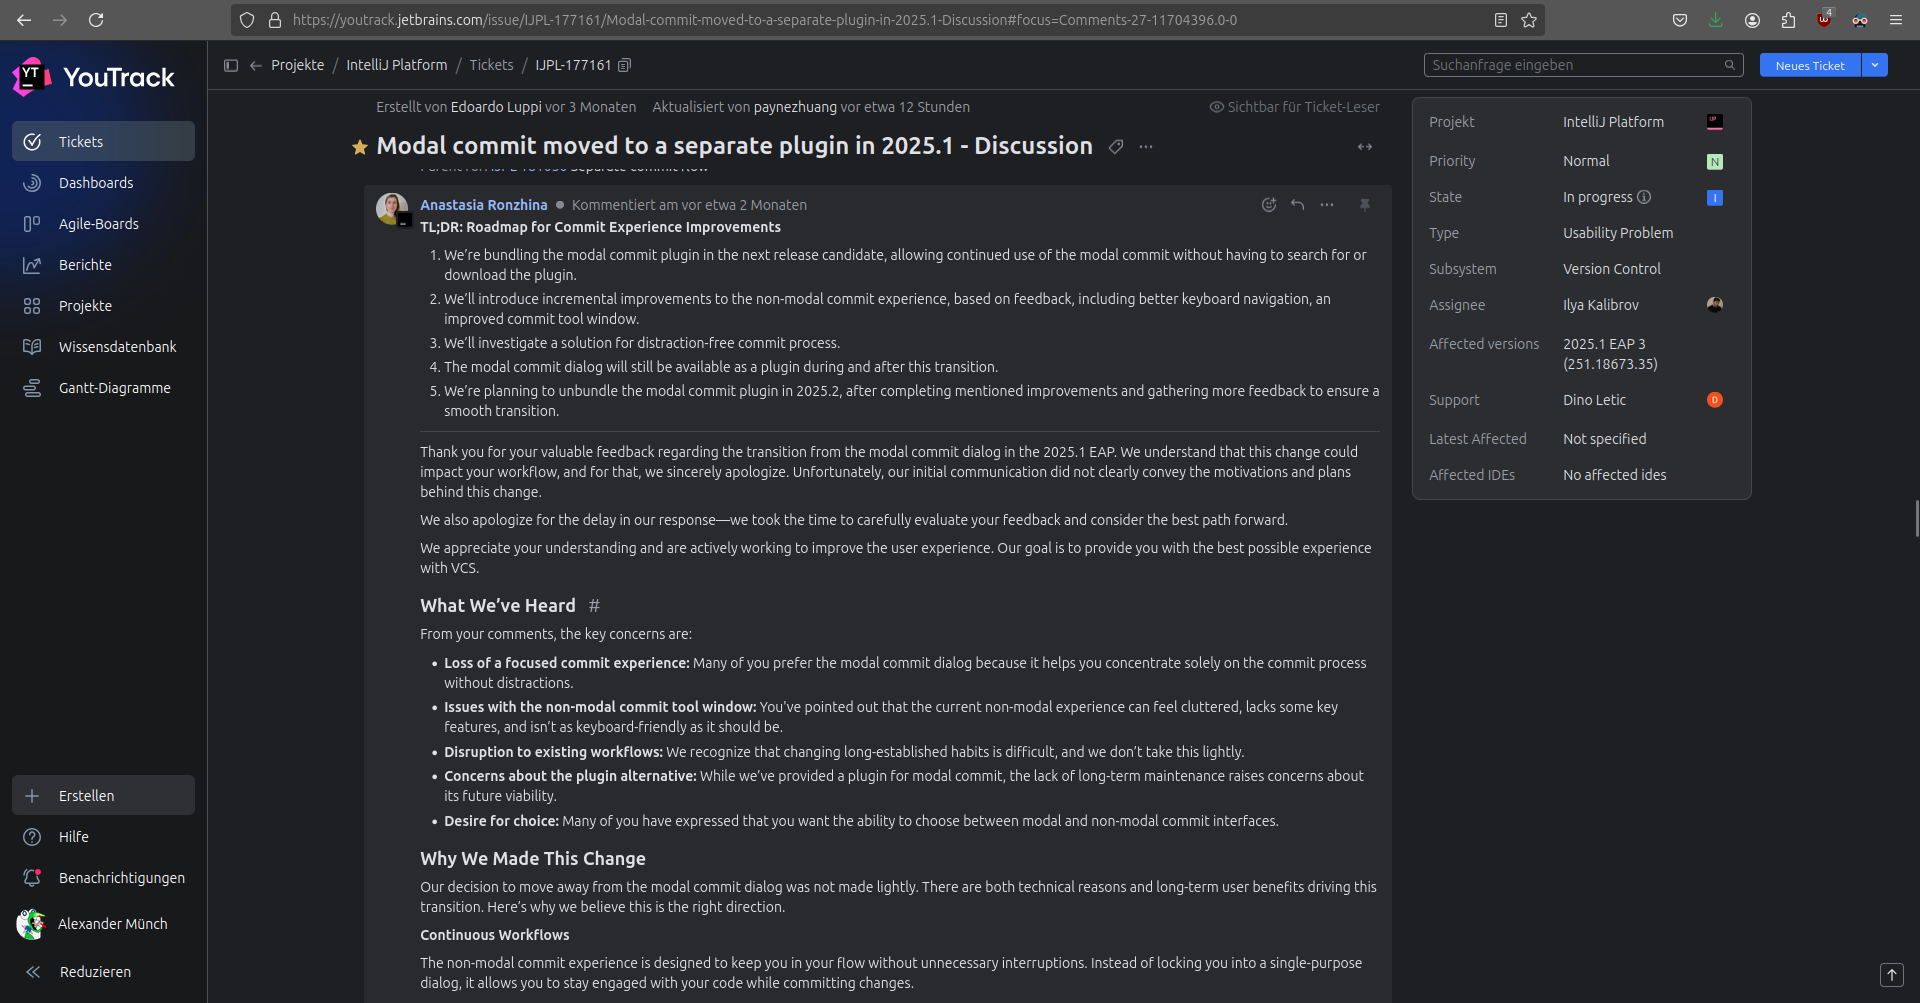The height and width of the screenshot is (1003, 1920).
Task: Open Benachrichtigungen in the sidebar
Action: pyautogui.click(x=103, y=877)
